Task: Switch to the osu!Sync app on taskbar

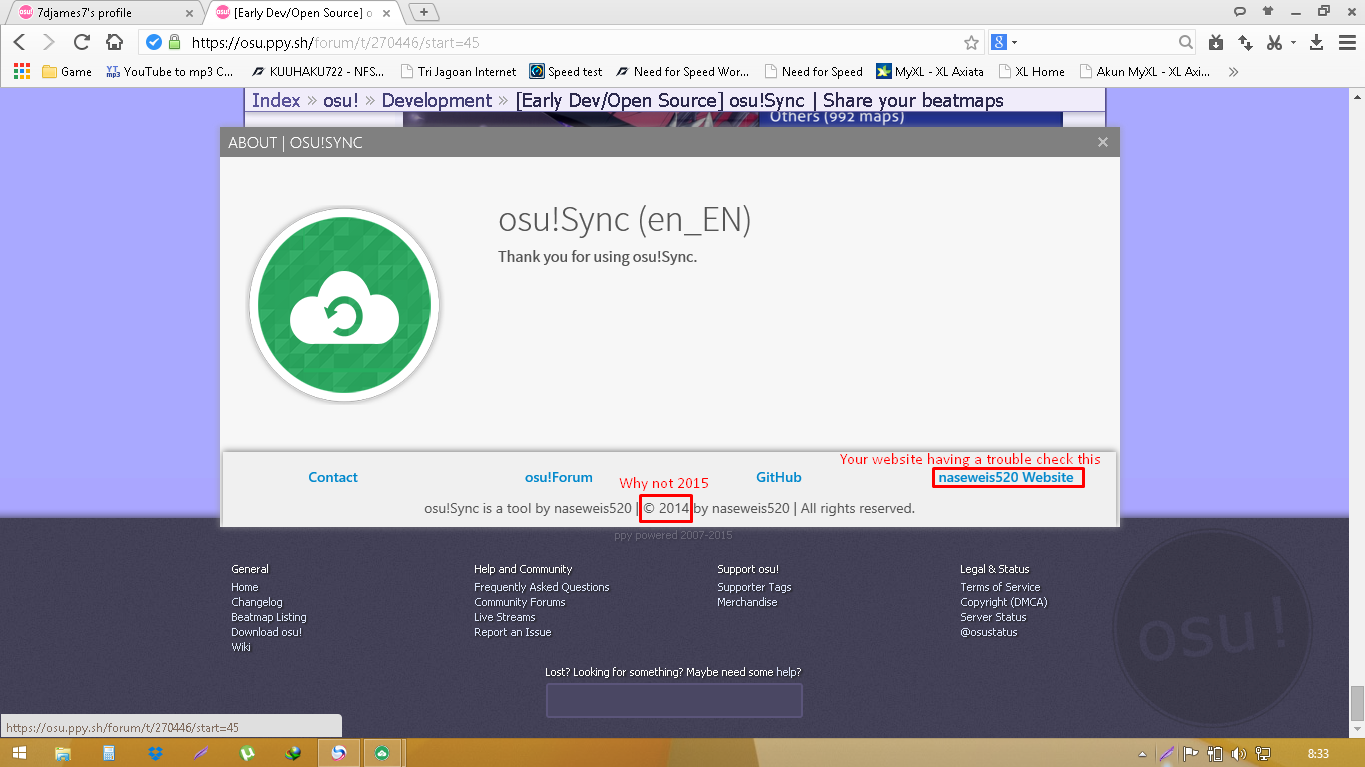Action: 382,753
